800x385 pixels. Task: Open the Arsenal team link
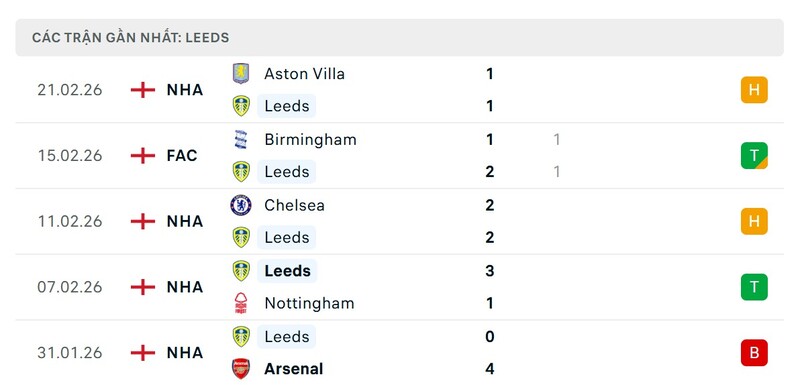click(x=293, y=369)
